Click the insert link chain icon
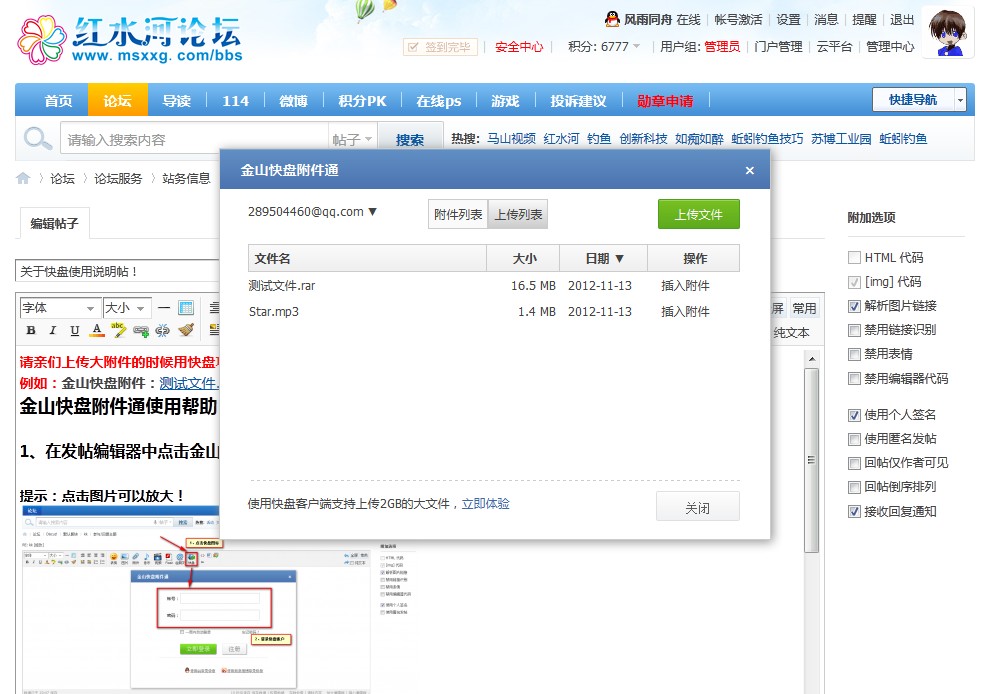Screen dimensions: 997x694 click(x=141, y=330)
